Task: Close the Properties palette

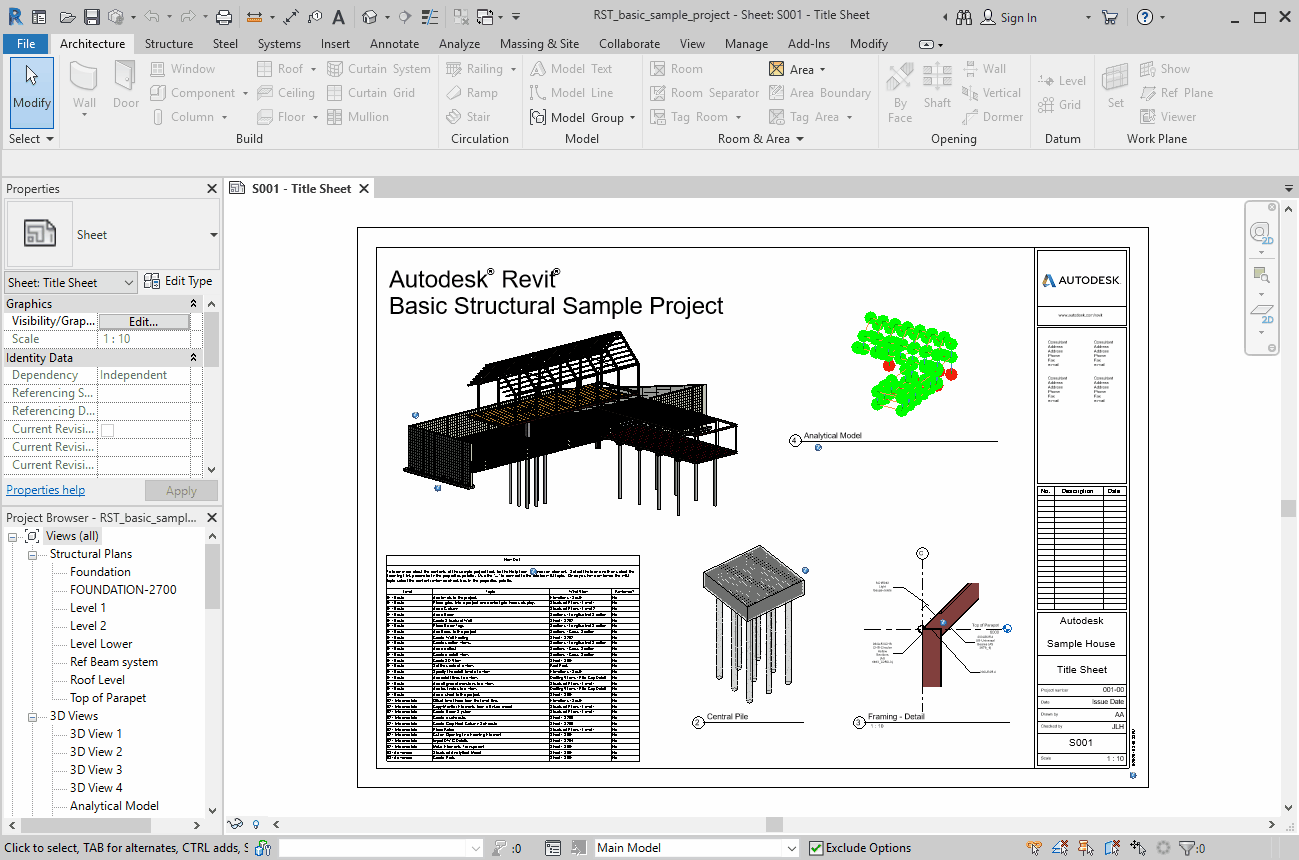Action: point(212,189)
